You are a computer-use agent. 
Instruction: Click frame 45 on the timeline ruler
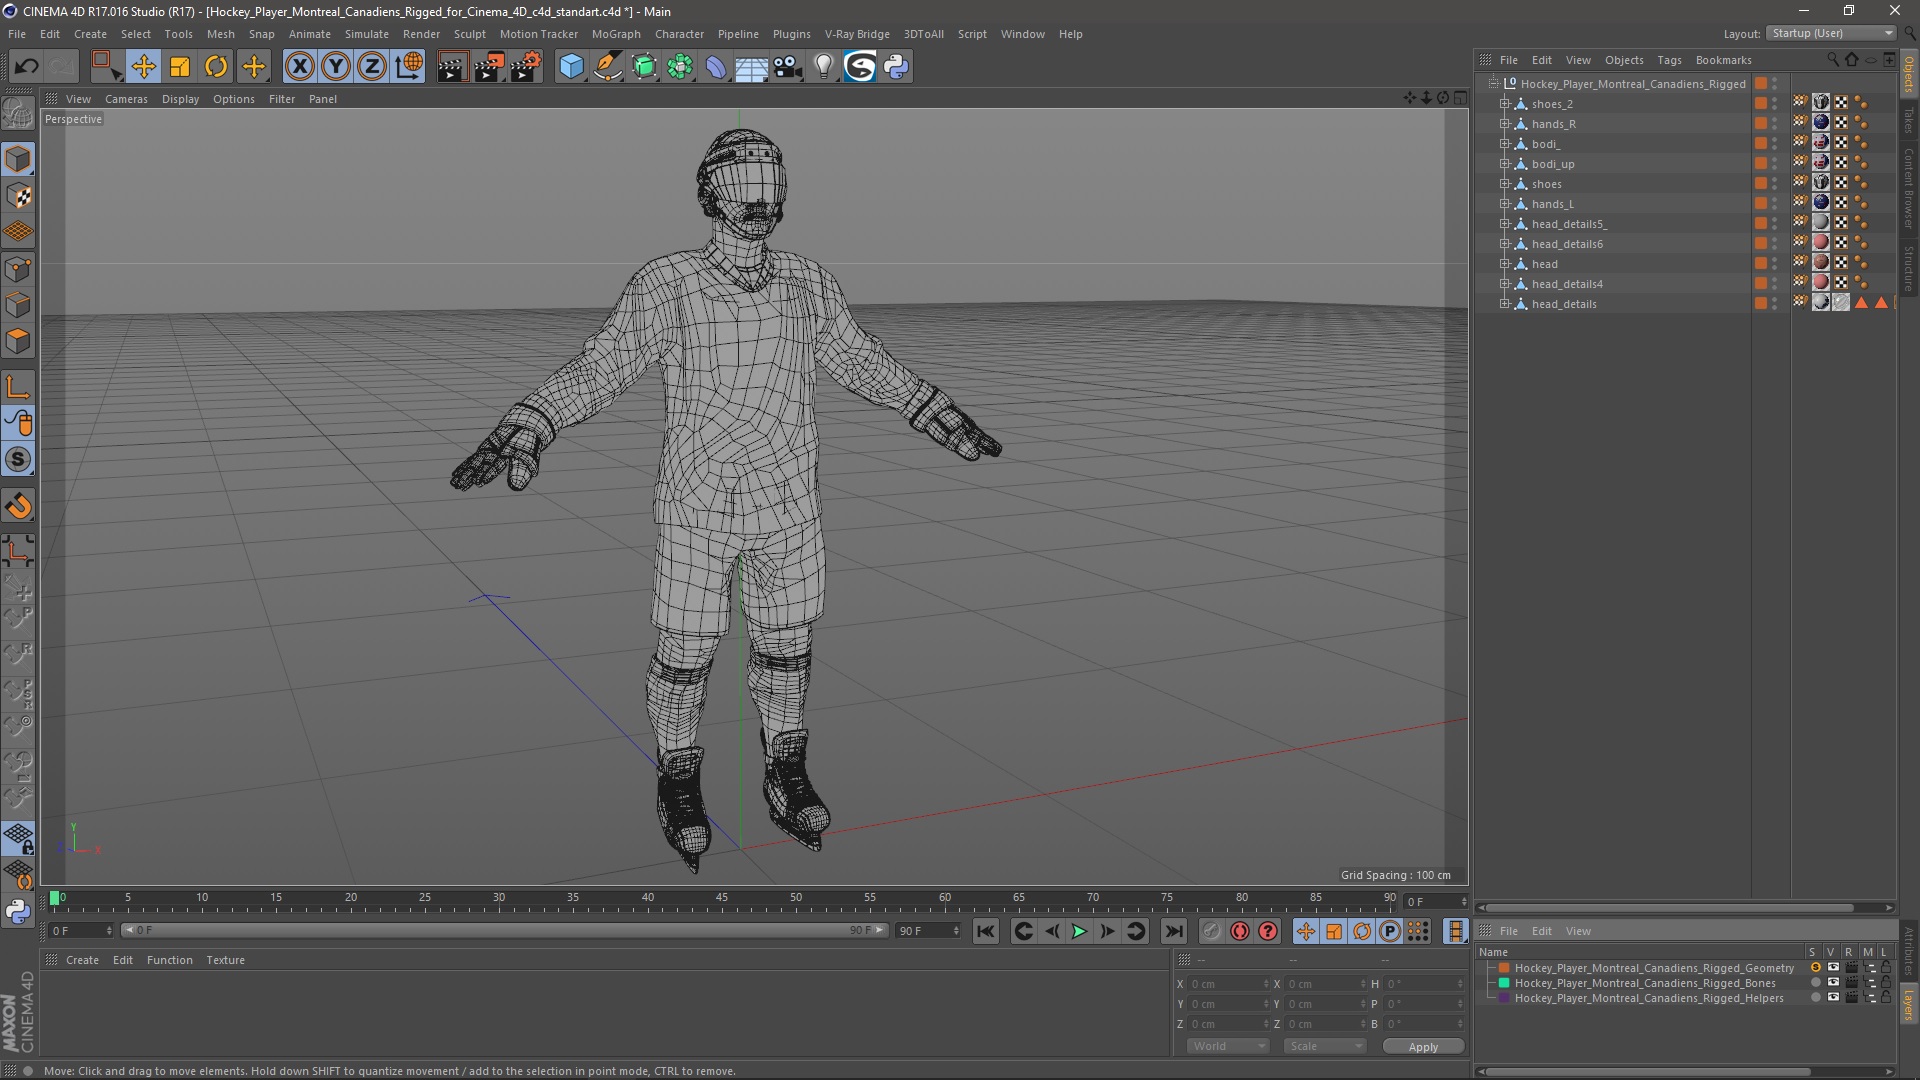722,898
